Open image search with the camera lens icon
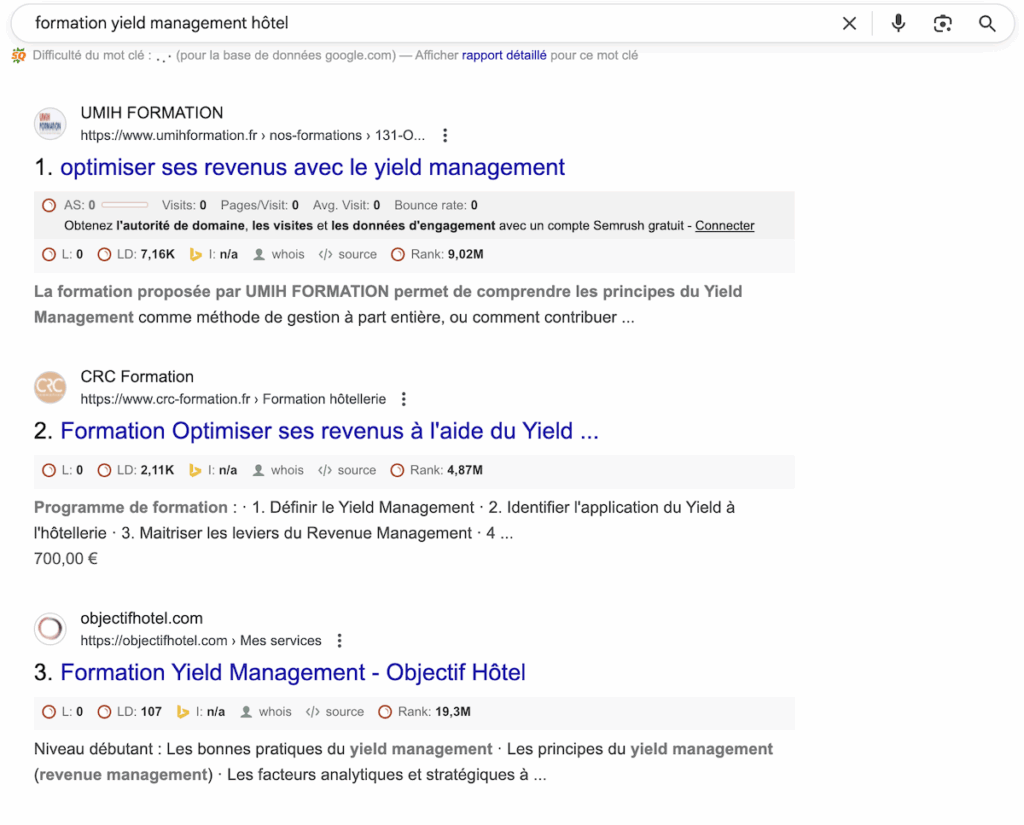Screen dimensions: 1024x825 click(x=942, y=24)
